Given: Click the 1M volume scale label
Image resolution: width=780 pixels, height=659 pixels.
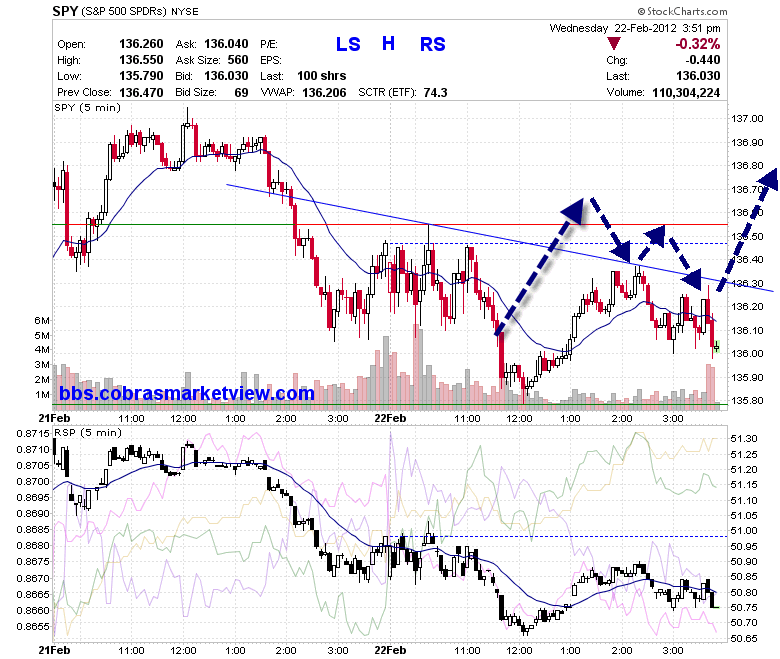Looking at the screenshot, I should click(x=42, y=395).
